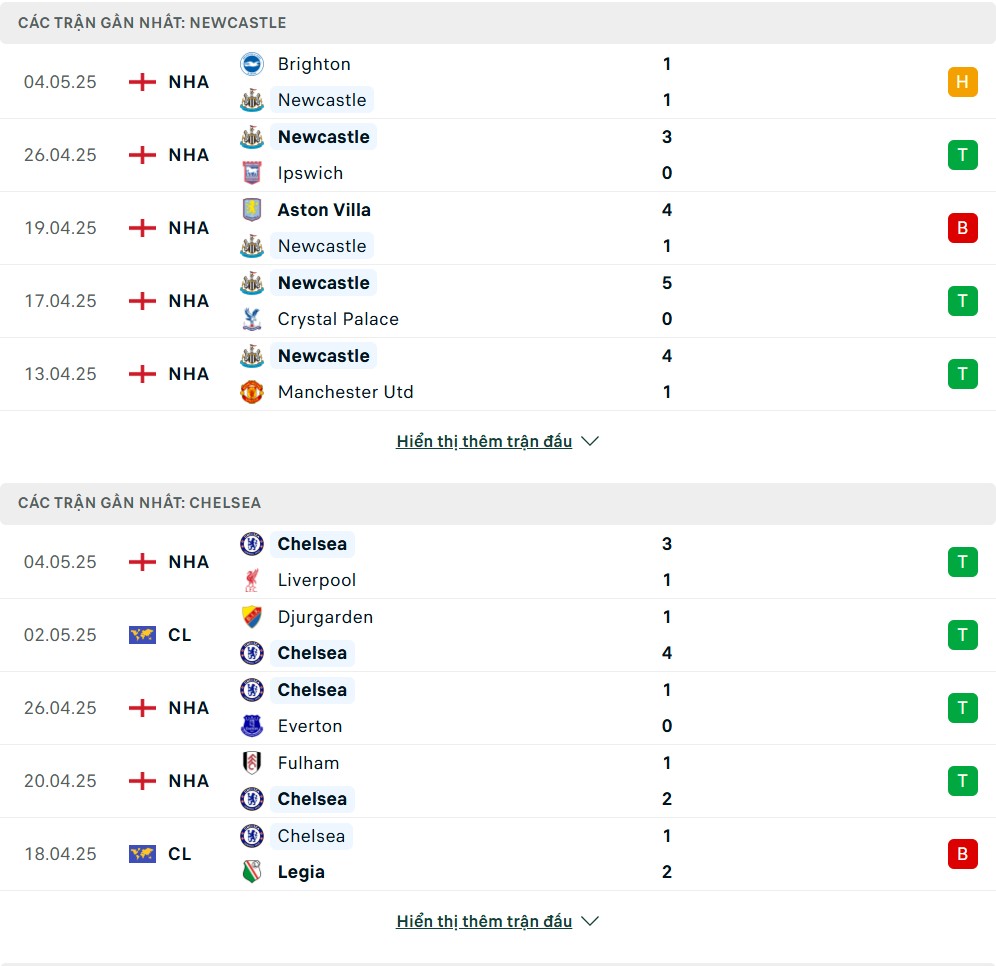Click the Djurgarden crest icon
Viewport: 996px width, 966px height.
click(x=252, y=617)
